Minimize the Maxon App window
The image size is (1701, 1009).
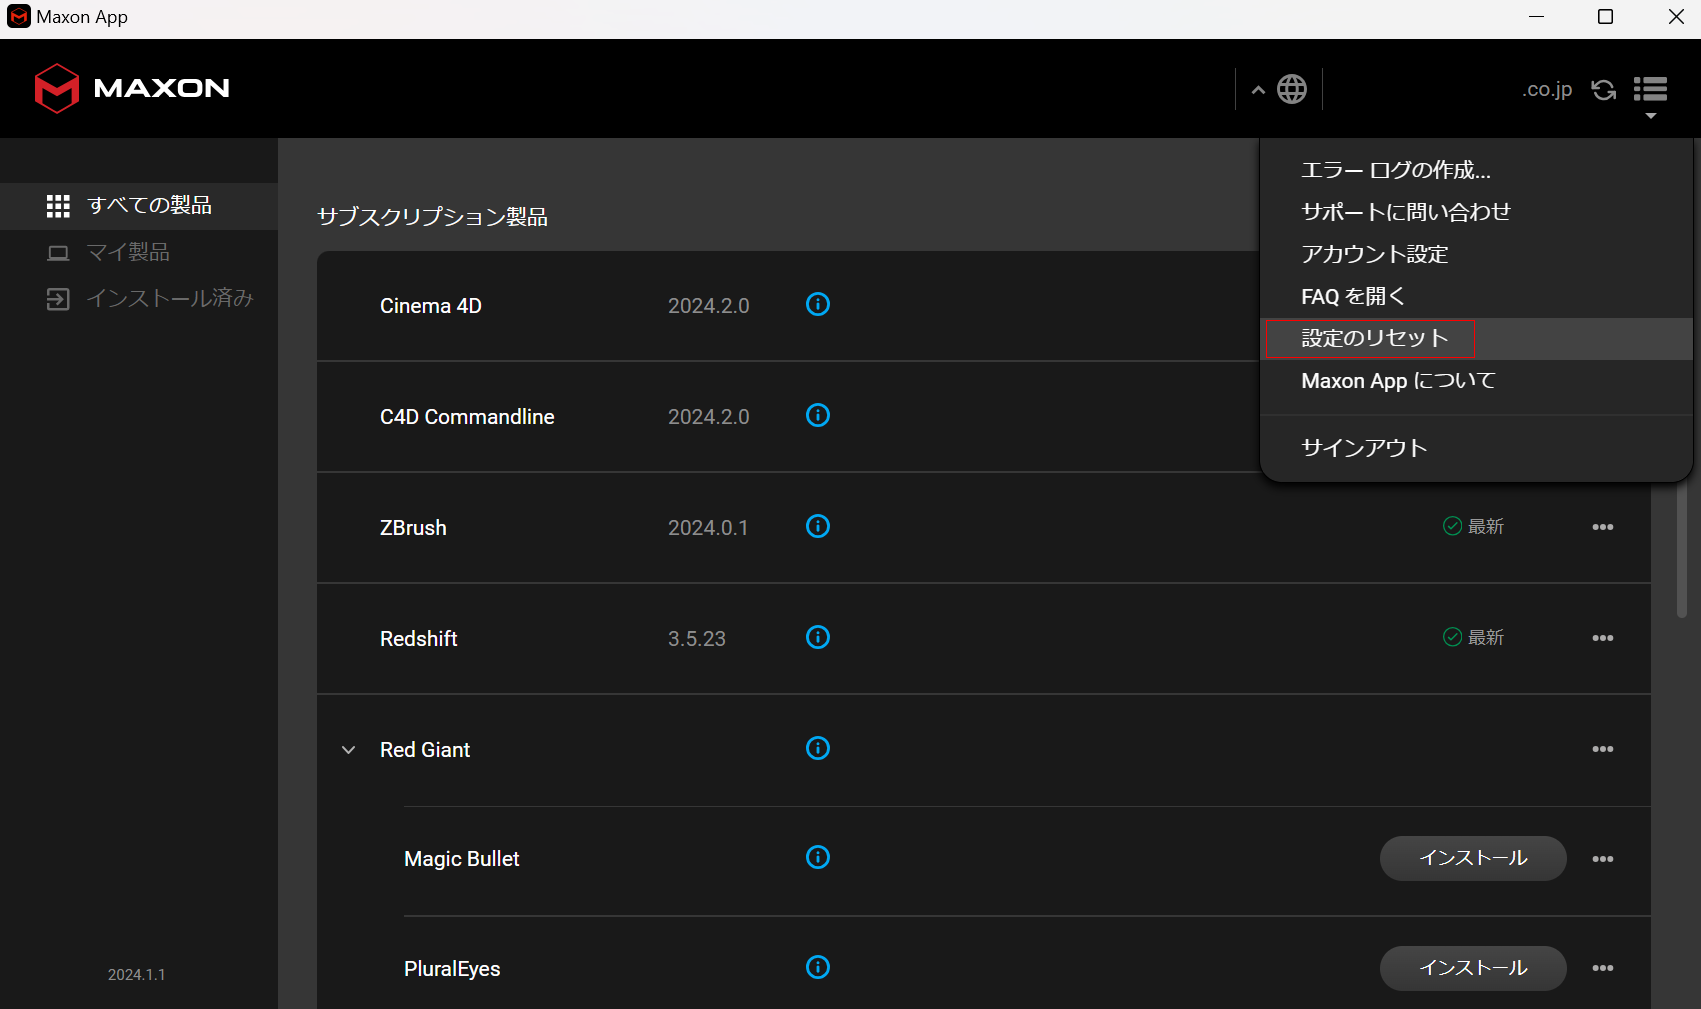1537,17
